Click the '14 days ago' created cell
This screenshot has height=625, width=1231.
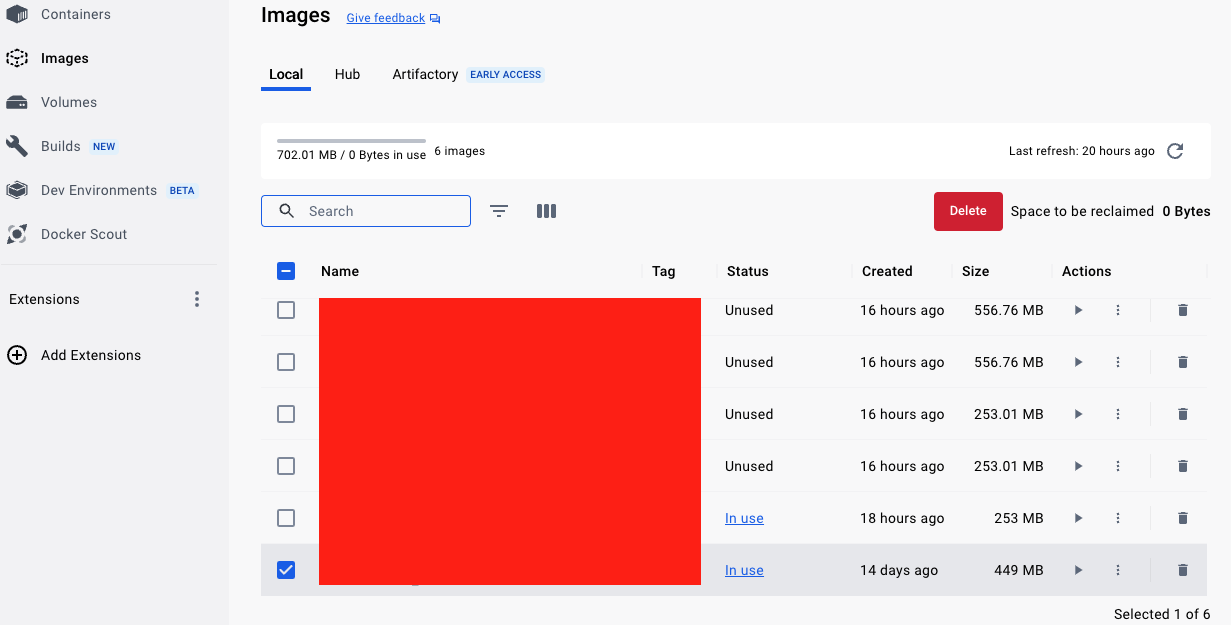(x=899, y=570)
